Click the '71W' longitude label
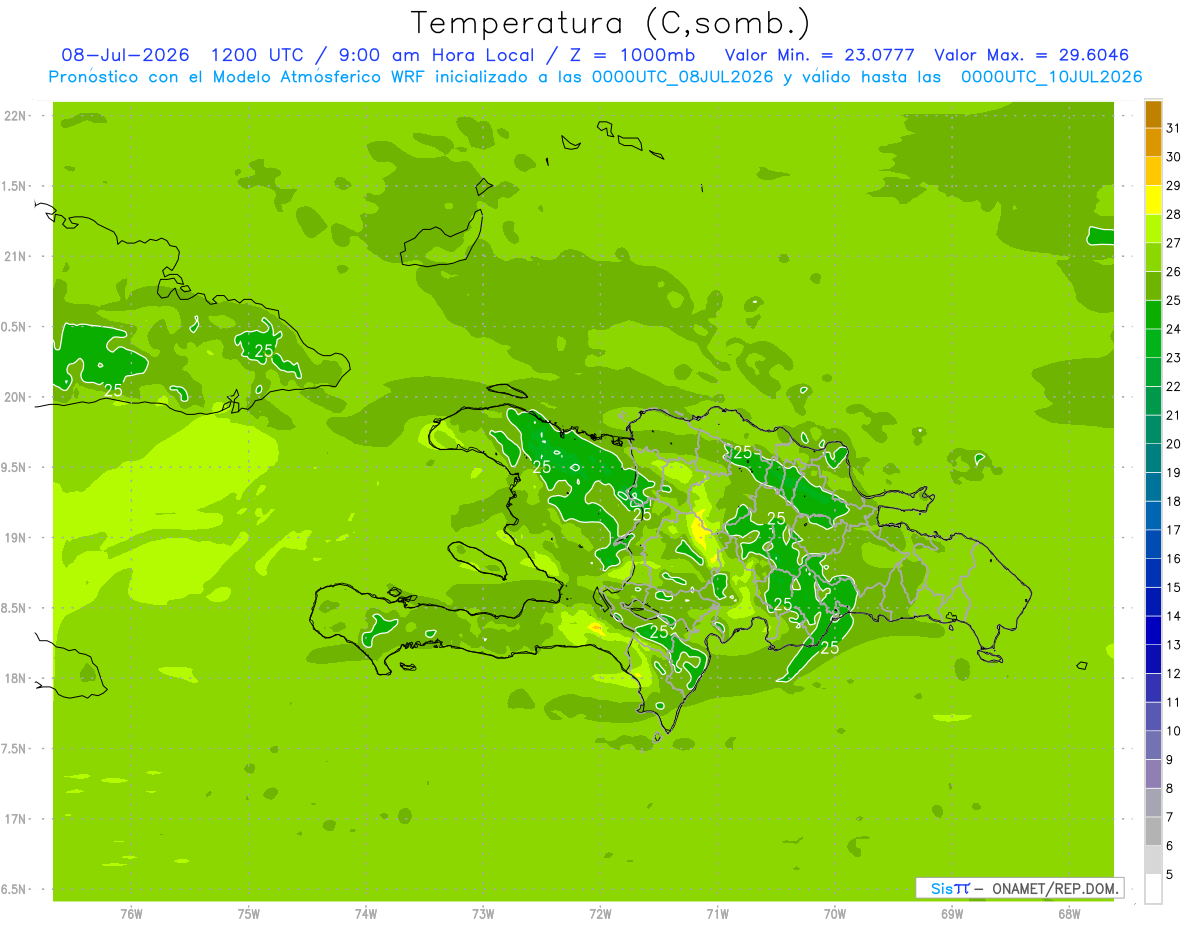The width and height of the screenshot is (1200, 927). point(717,914)
